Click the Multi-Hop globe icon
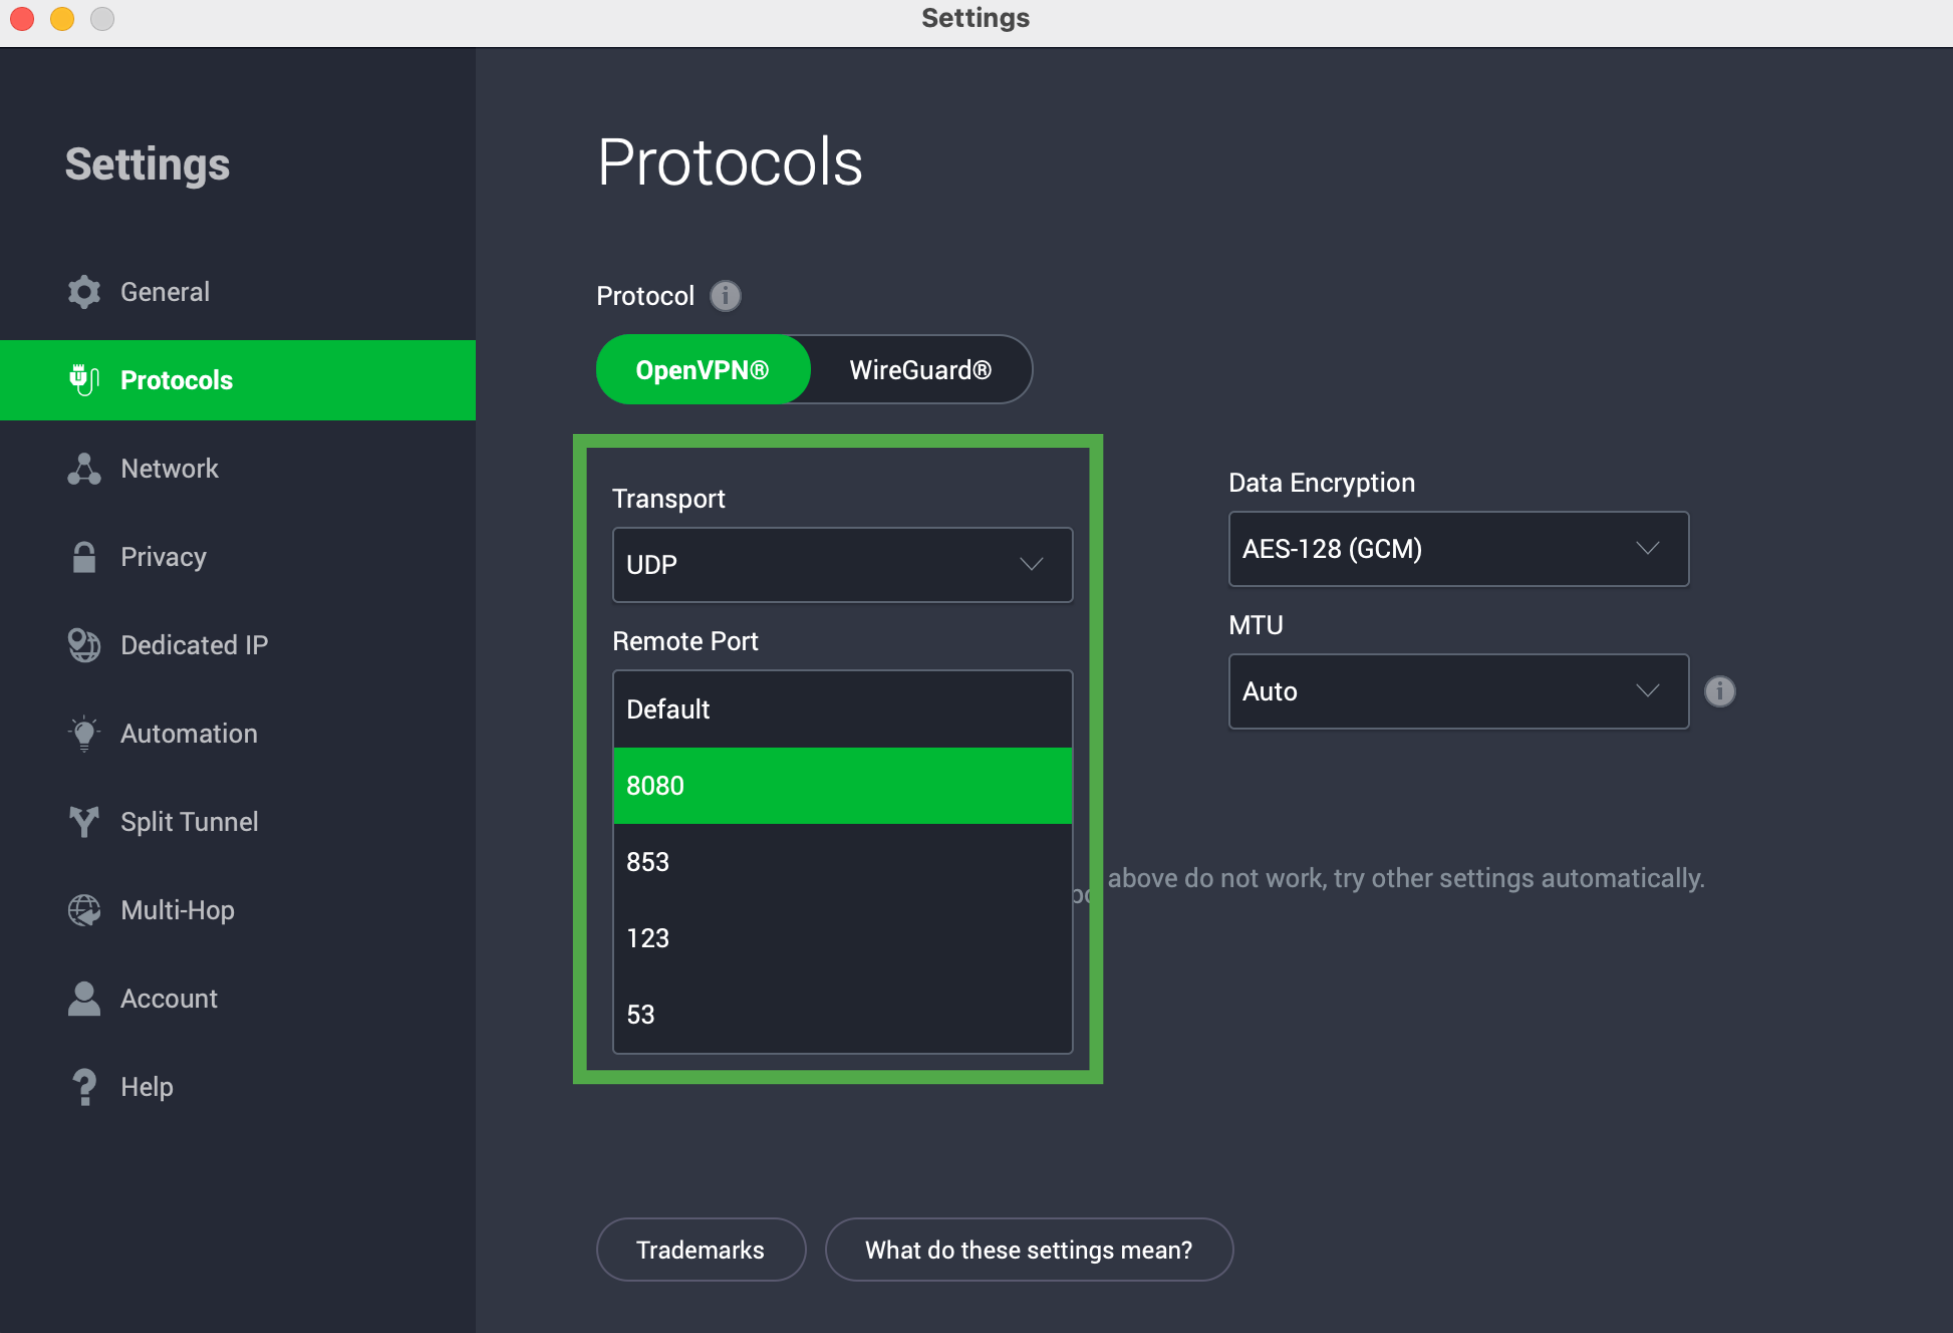Viewport: 1953px width, 1333px height. tap(84, 910)
